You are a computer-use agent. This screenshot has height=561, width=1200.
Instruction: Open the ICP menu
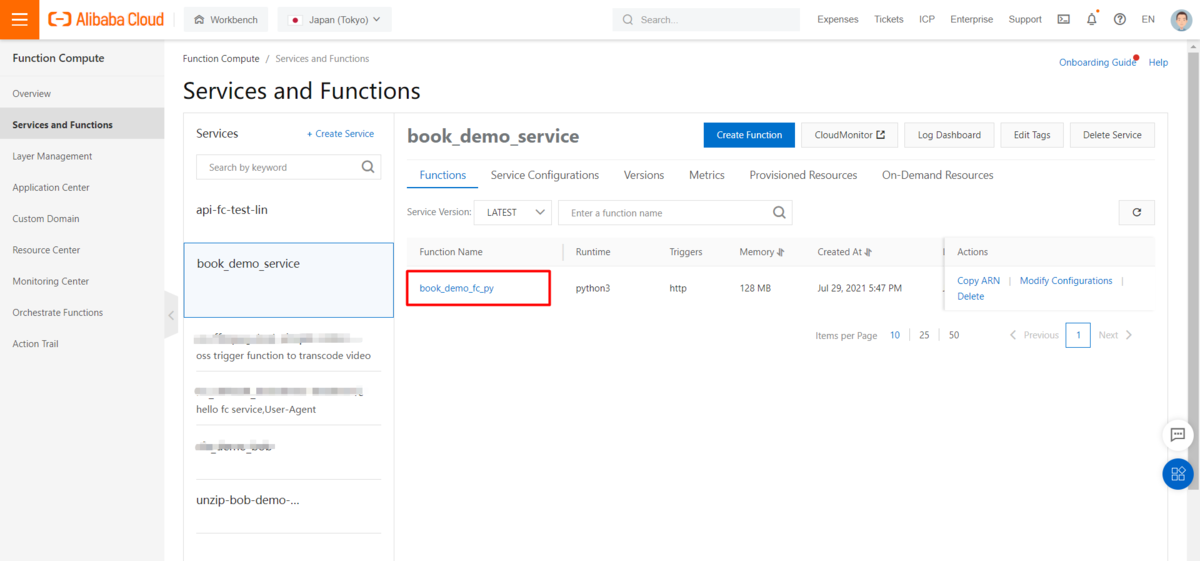927,19
